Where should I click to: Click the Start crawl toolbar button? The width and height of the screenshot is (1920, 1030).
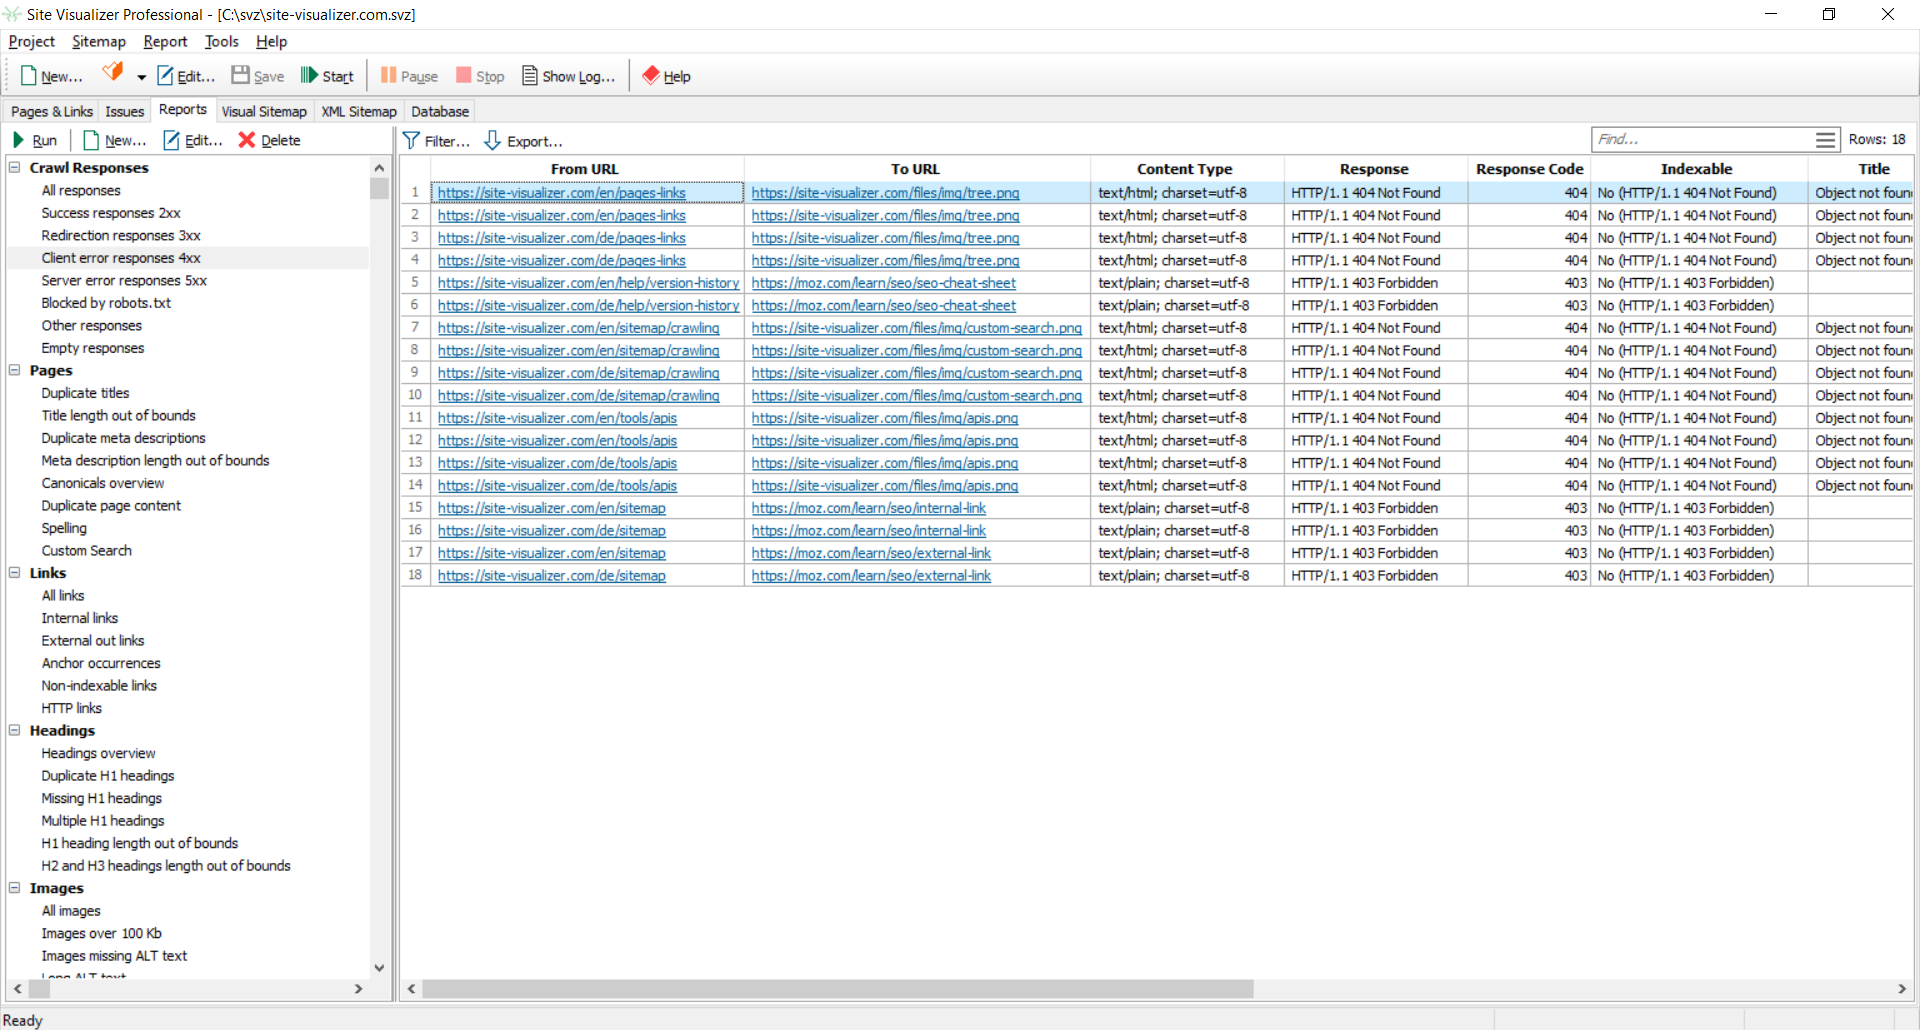click(x=327, y=76)
